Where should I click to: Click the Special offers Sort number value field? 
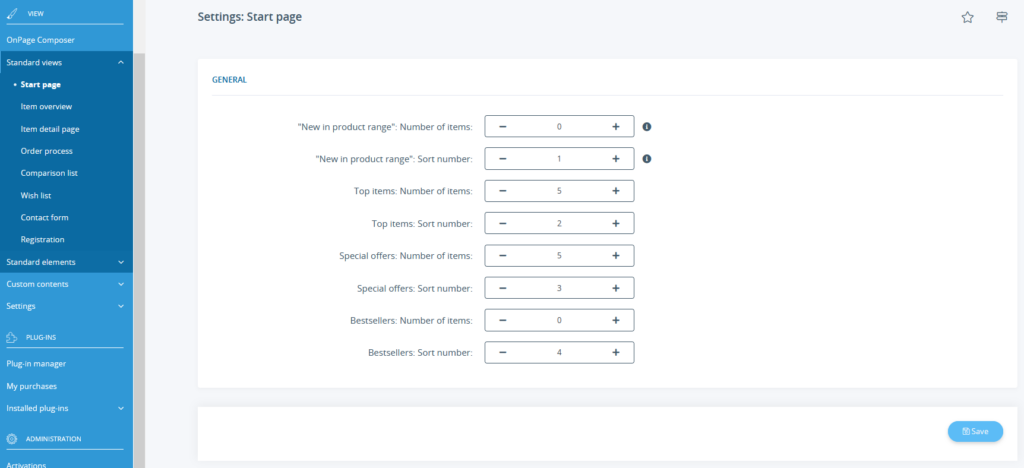click(x=559, y=288)
